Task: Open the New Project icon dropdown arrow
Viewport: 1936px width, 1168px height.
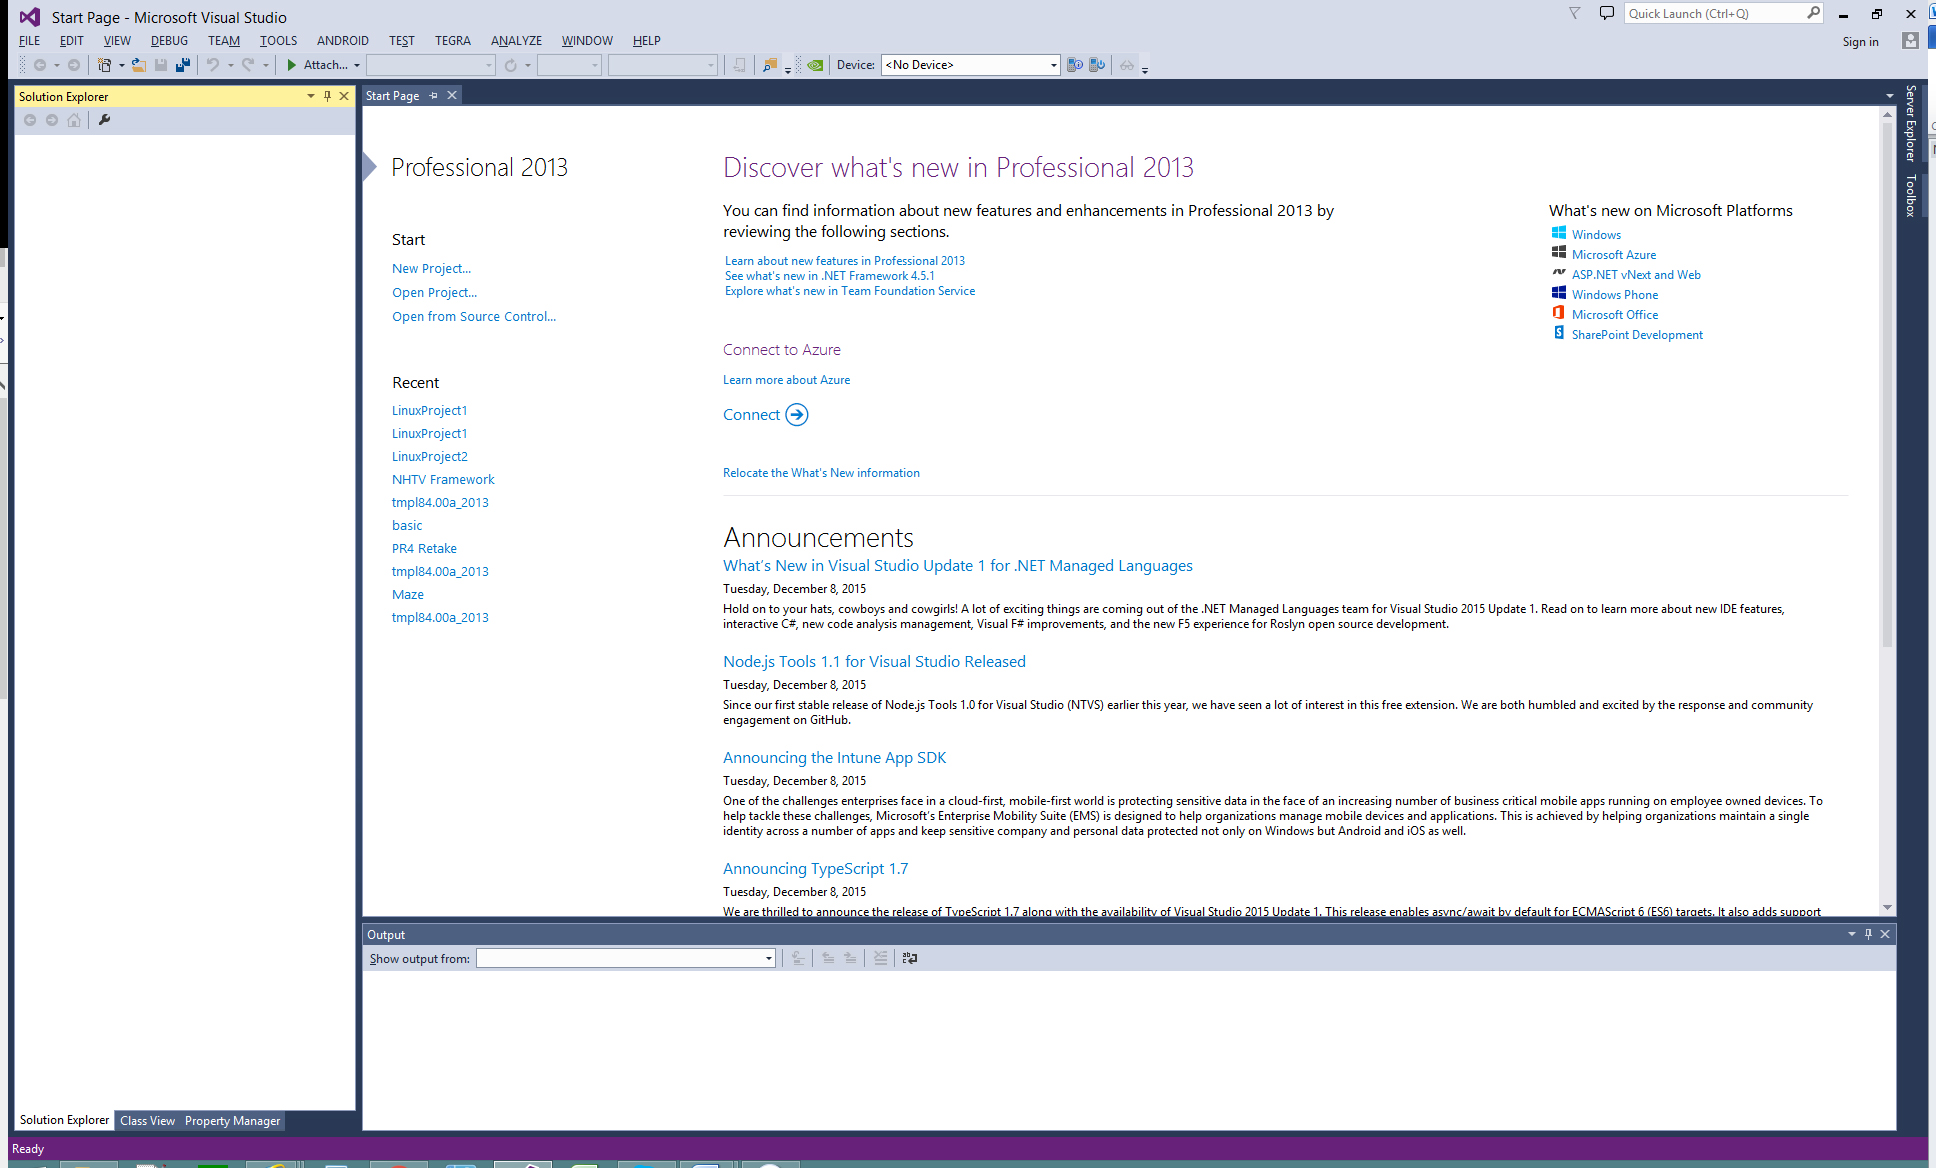Action: (x=121, y=65)
